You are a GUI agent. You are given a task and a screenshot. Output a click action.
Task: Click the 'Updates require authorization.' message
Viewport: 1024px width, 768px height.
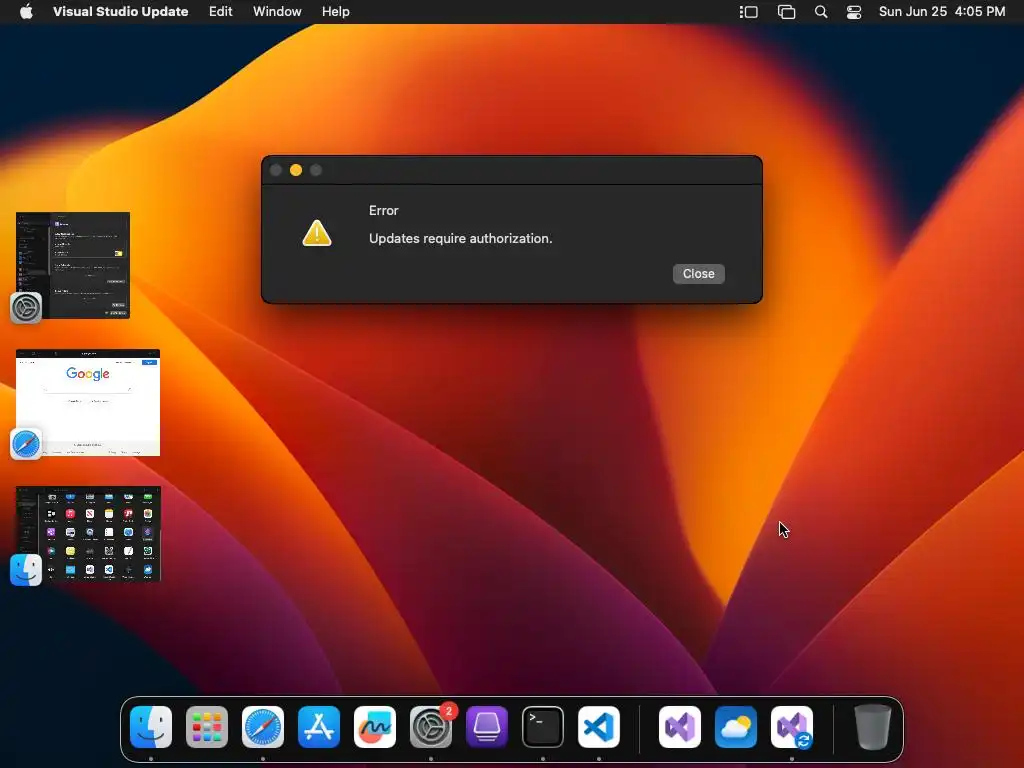coord(460,238)
